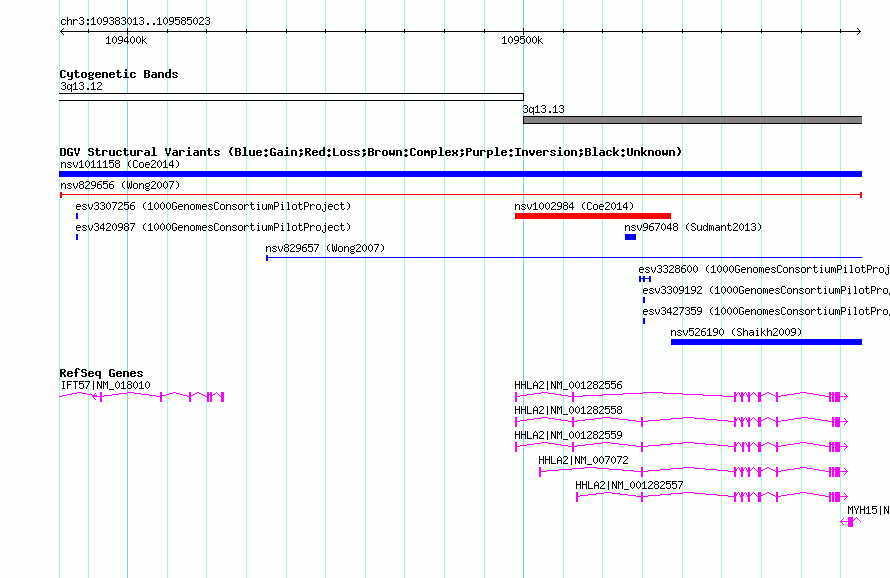This screenshot has width=890, height=578.
Task: Open the HHLA2|NM_007072 label
Action: click(583, 460)
